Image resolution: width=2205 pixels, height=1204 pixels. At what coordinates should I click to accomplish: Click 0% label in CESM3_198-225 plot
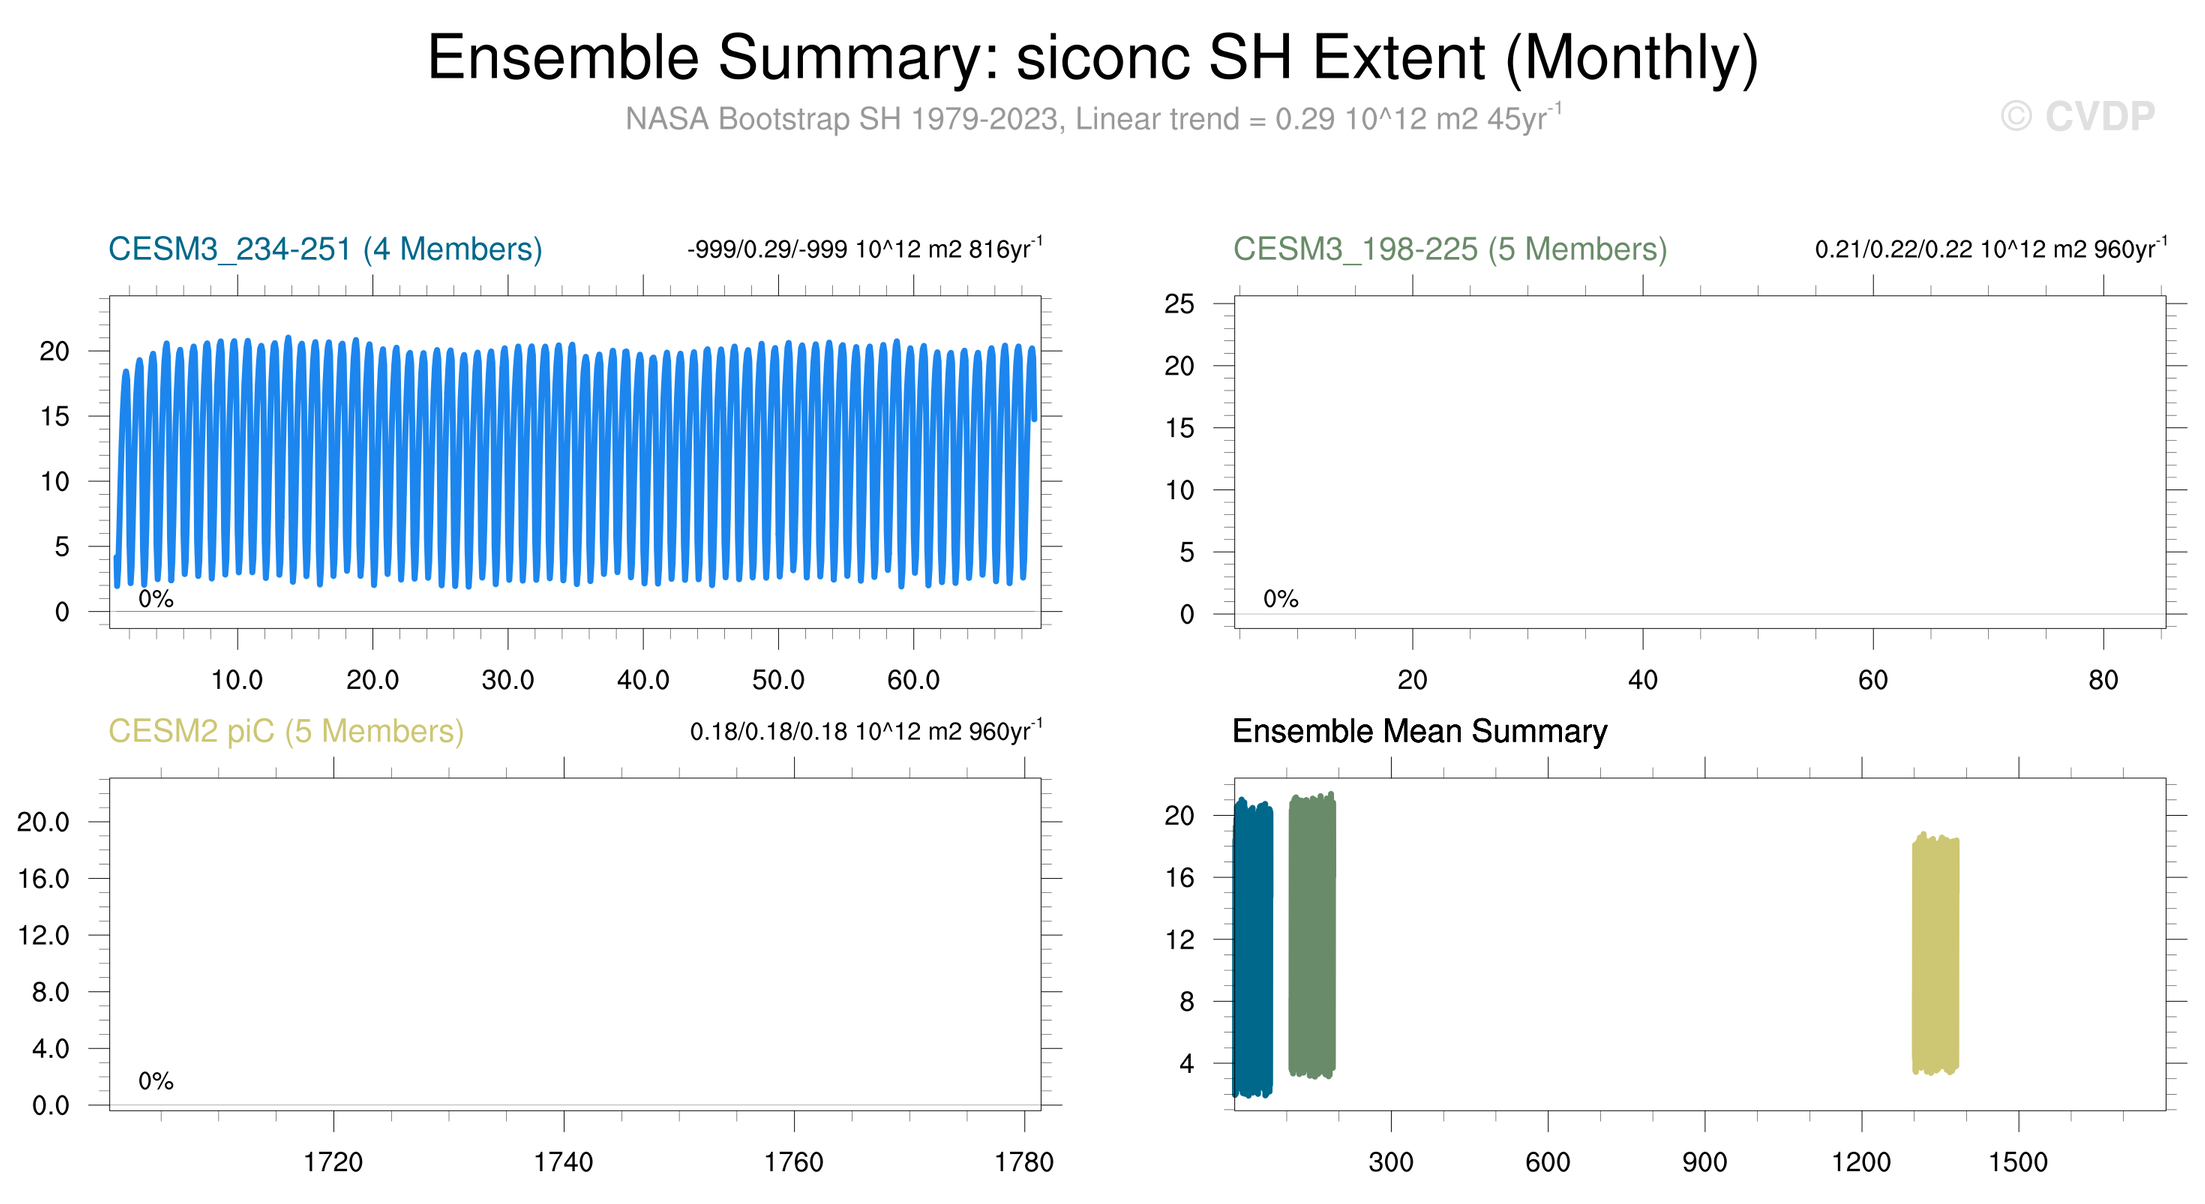pos(1280,599)
